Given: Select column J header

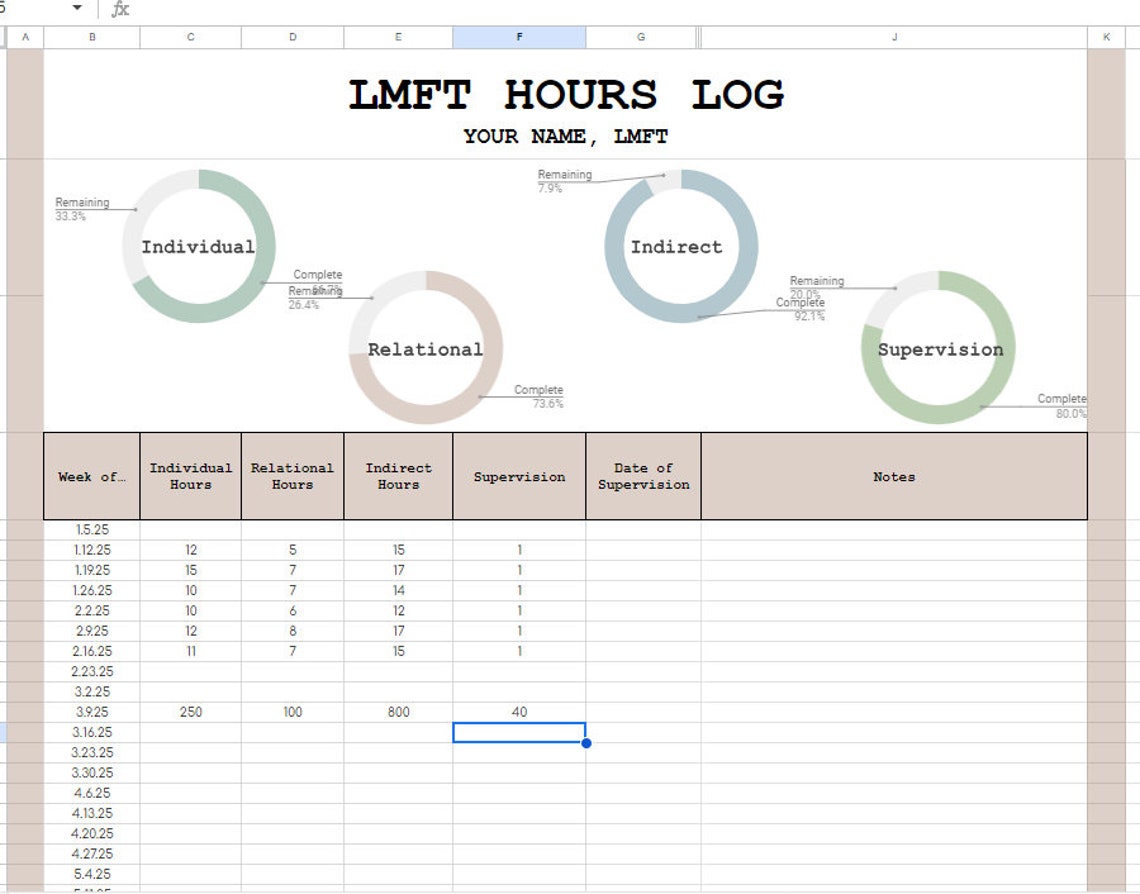Looking at the screenshot, I should tap(894, 37).
